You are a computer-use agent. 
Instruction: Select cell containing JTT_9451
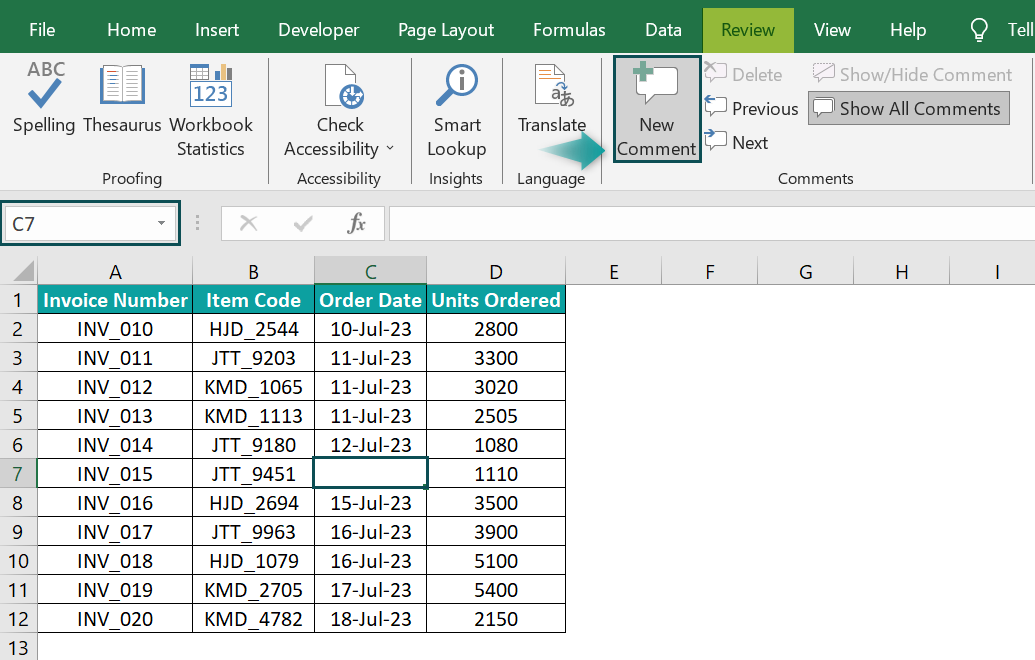[x=253, y=474]
